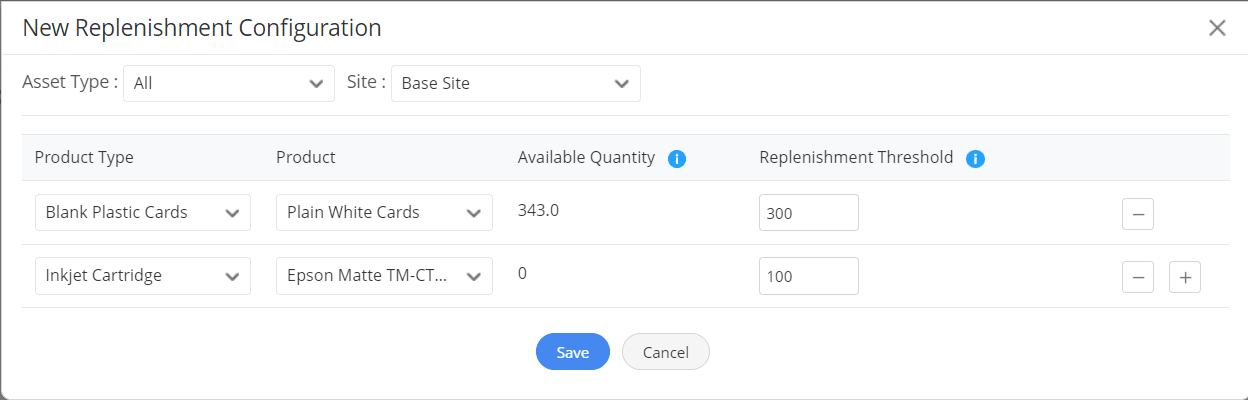Expand the Plain White Cards product dropdown
This screenshot has height=400, width=1248.
(384, 213)
